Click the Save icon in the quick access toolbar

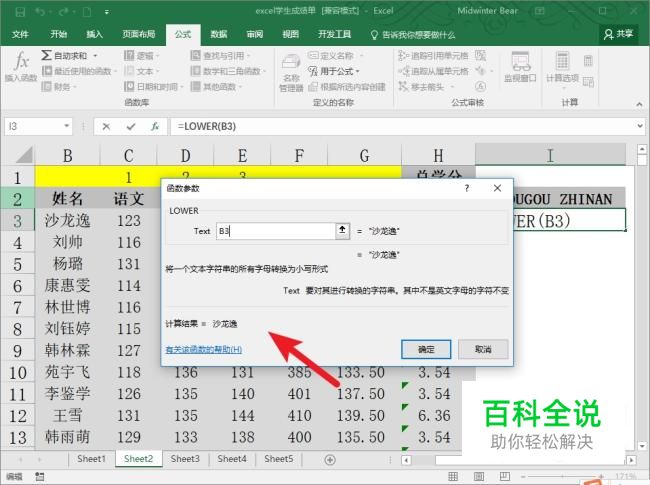pyautogui.click(x=20, y=12)
